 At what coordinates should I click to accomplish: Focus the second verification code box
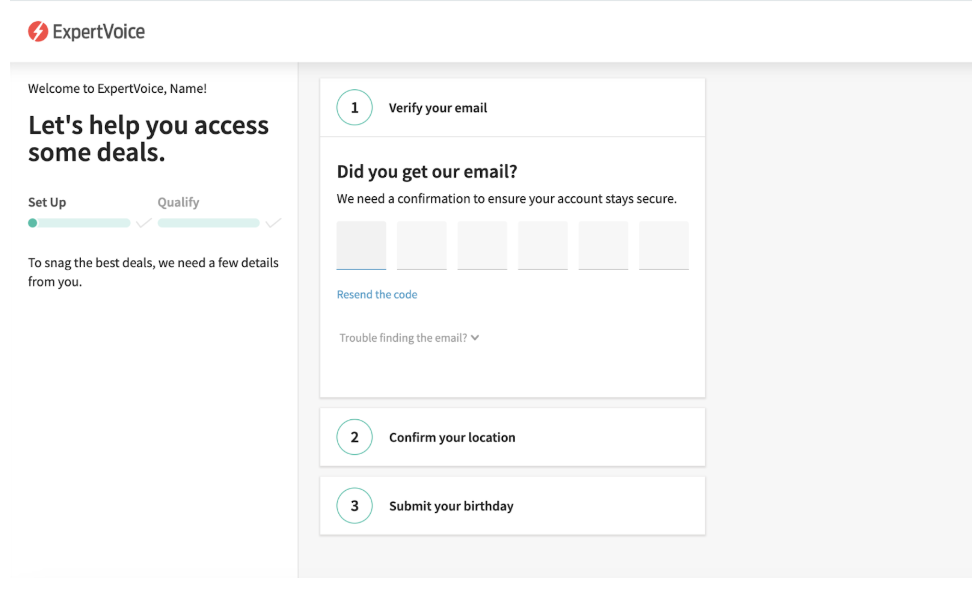422,245
